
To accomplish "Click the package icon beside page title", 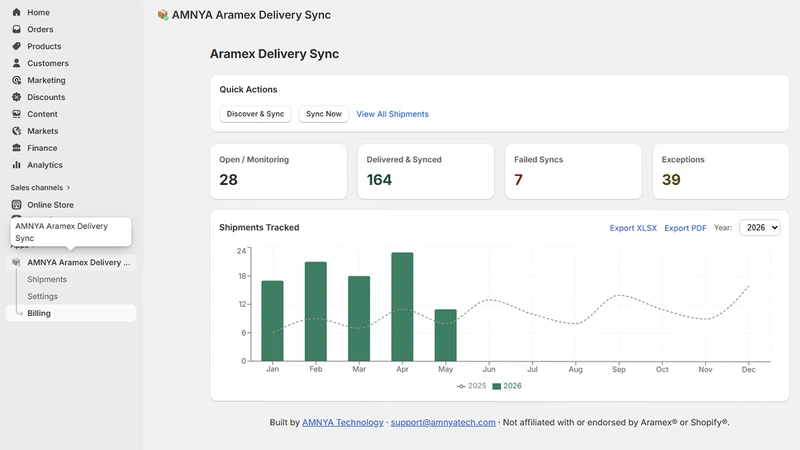I will click(163, 15).
